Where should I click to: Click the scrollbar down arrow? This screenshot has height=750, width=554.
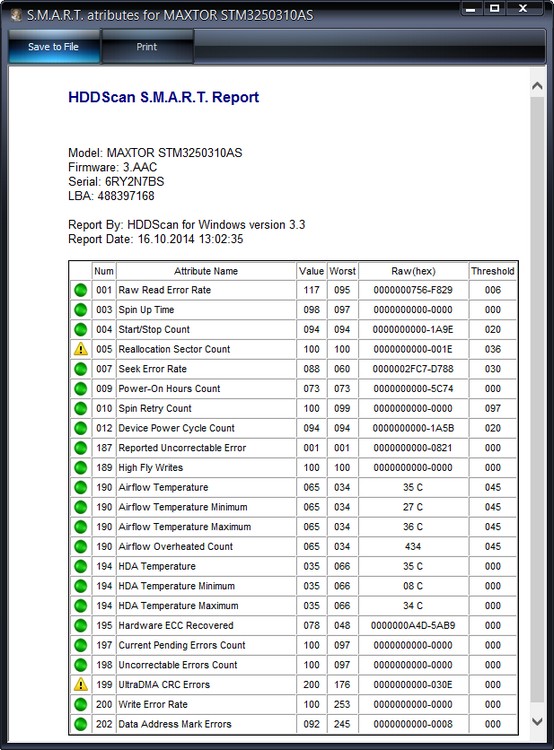(x=537, y=722)
